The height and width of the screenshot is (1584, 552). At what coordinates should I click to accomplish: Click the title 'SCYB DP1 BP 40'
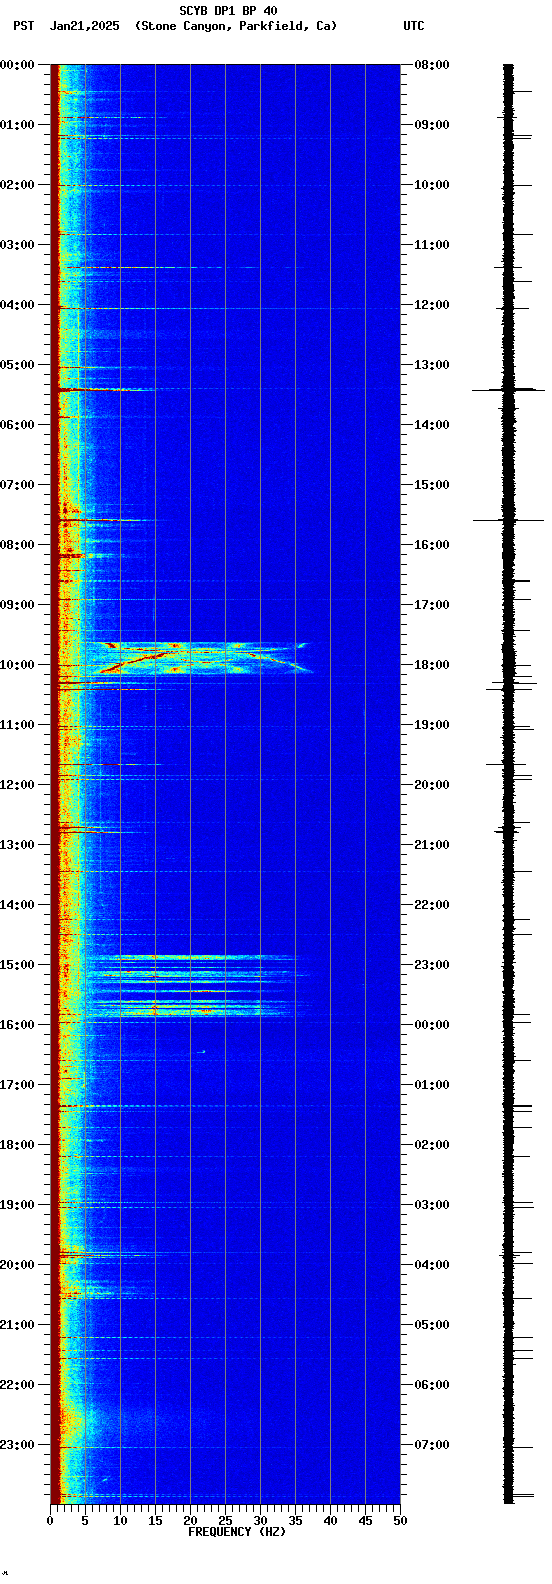click(x=228, y=11)
